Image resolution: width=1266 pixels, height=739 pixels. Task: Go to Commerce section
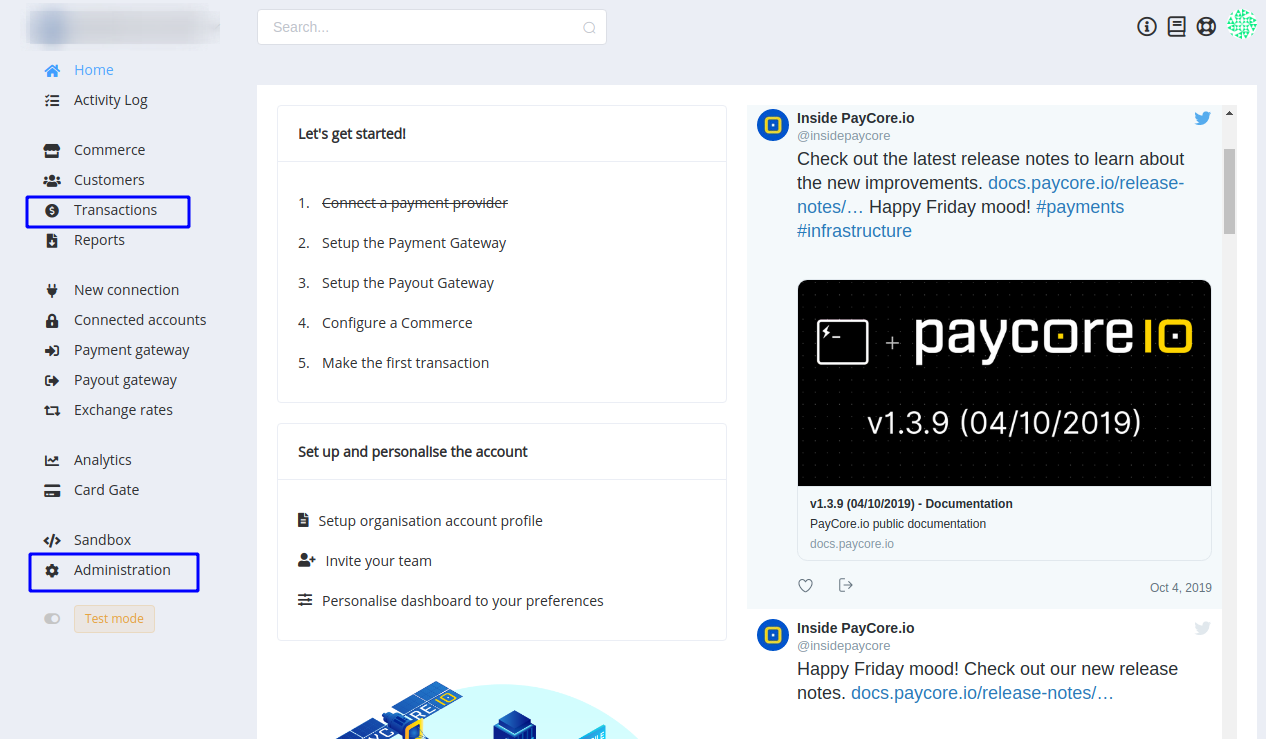pyautogui.click(x=110, y=150)
